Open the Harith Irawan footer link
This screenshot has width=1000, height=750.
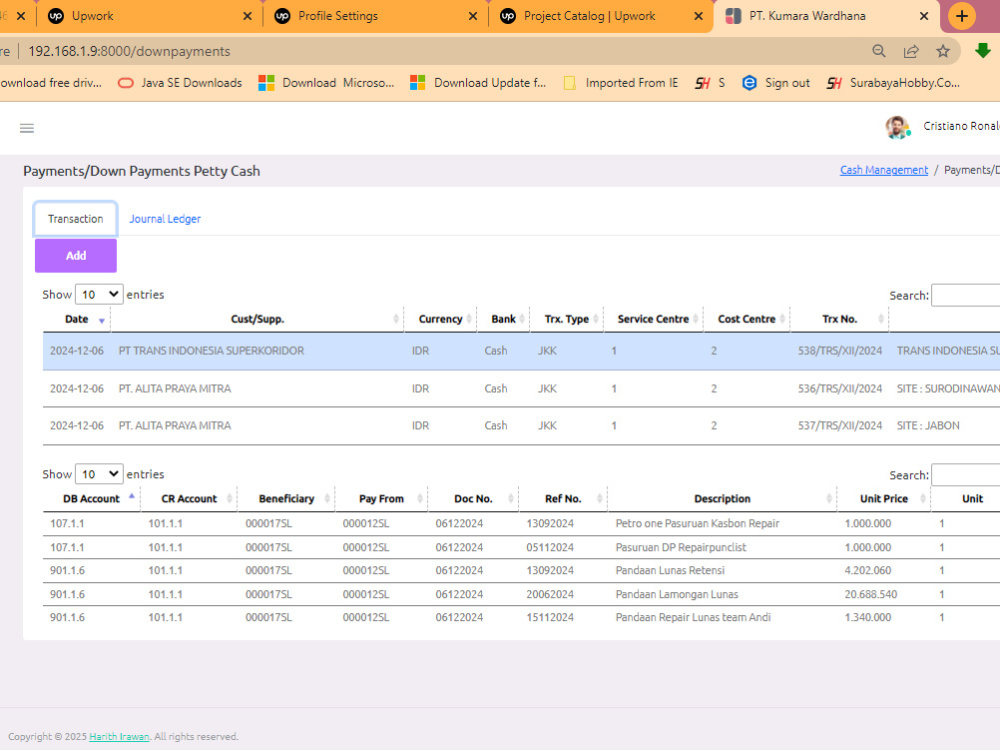pos(119,736)
